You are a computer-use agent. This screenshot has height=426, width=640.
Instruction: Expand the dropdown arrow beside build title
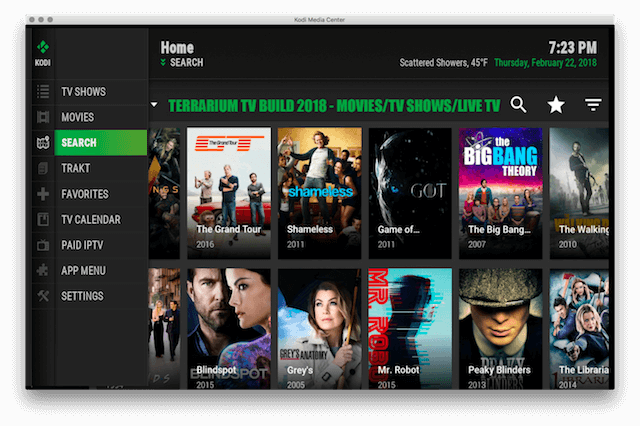click(x=154, y=105)
